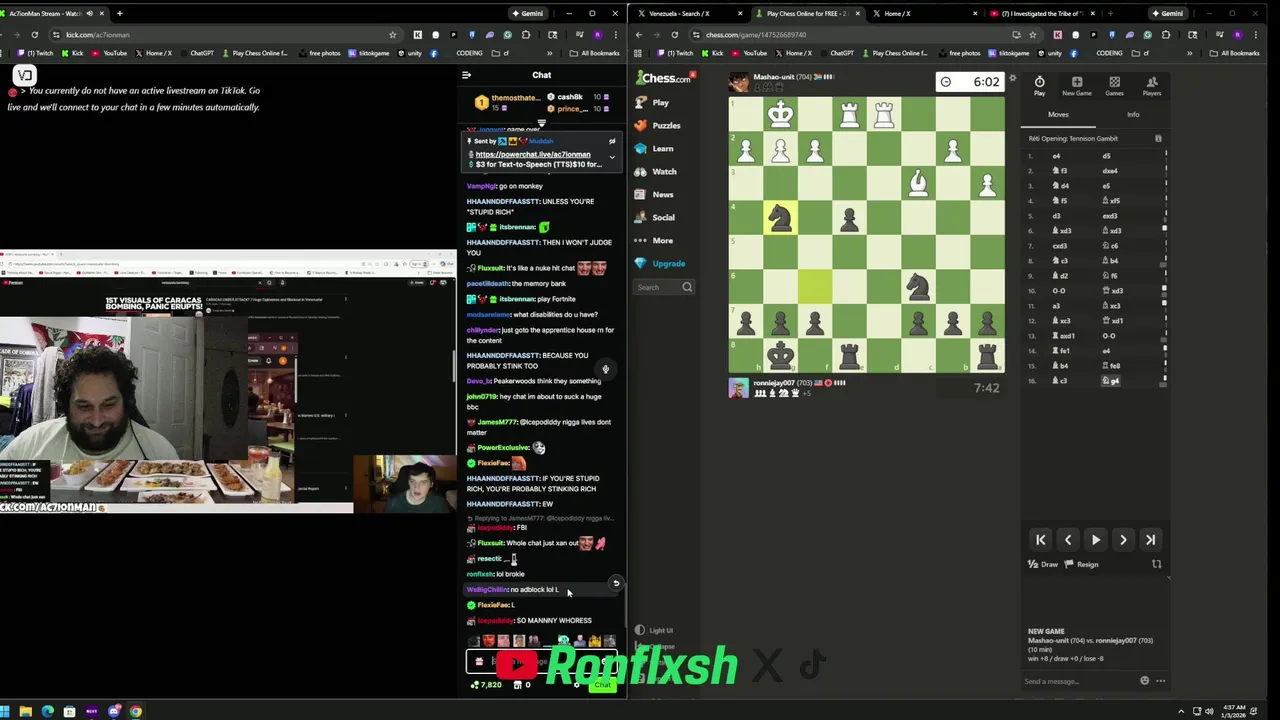This screenshot has height=720, width=1280.
Task: Click the resume chat scroll arrow icon
Action: pyautogui.click(x=616, y=583)
